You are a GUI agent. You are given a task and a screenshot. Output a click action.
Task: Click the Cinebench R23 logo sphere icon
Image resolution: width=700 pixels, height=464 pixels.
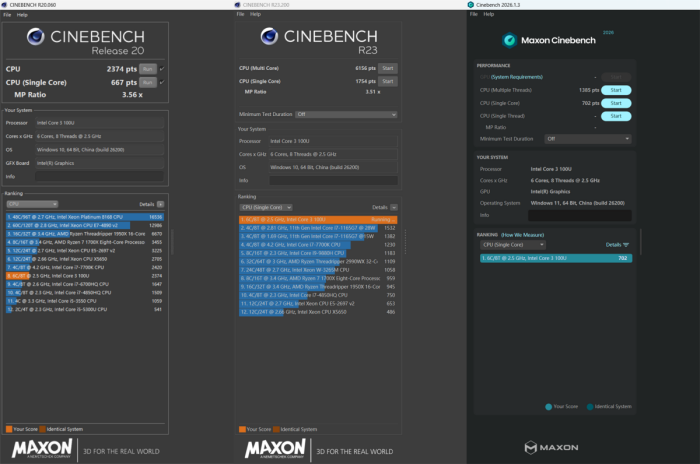(x=269, y=36)
